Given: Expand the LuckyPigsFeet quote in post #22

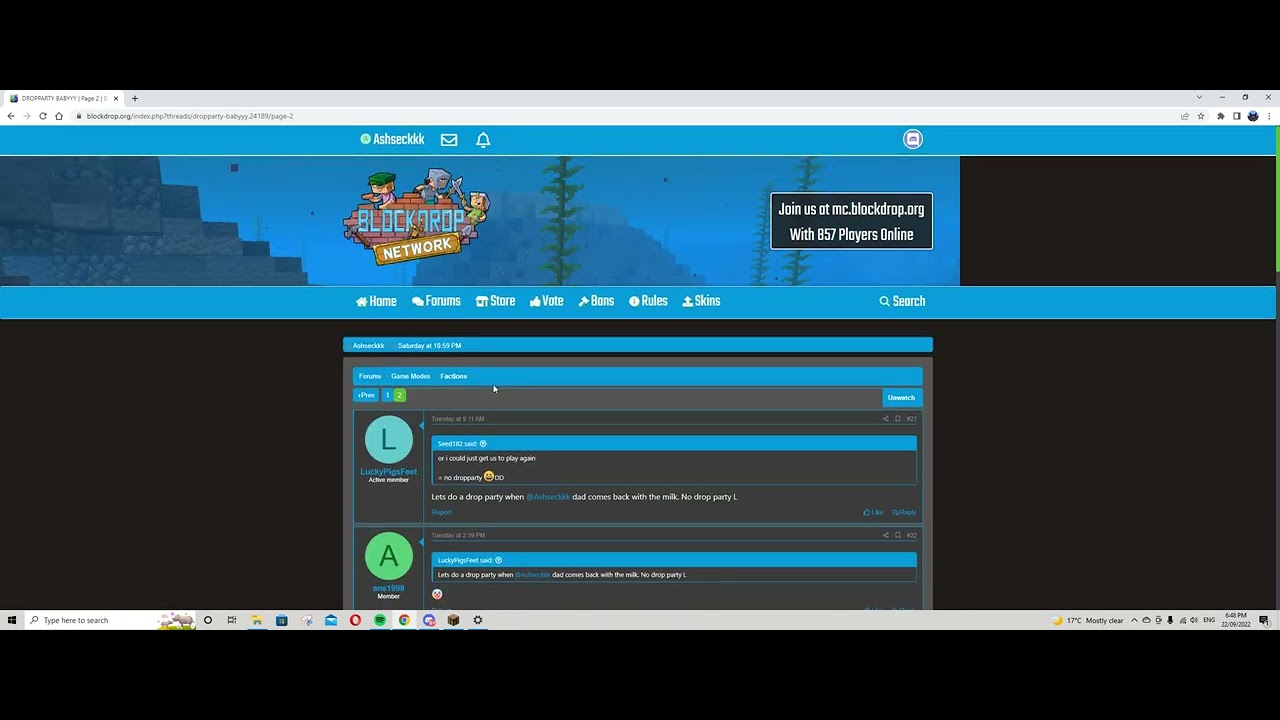Looking at the screenshot, I should [498, 560].
